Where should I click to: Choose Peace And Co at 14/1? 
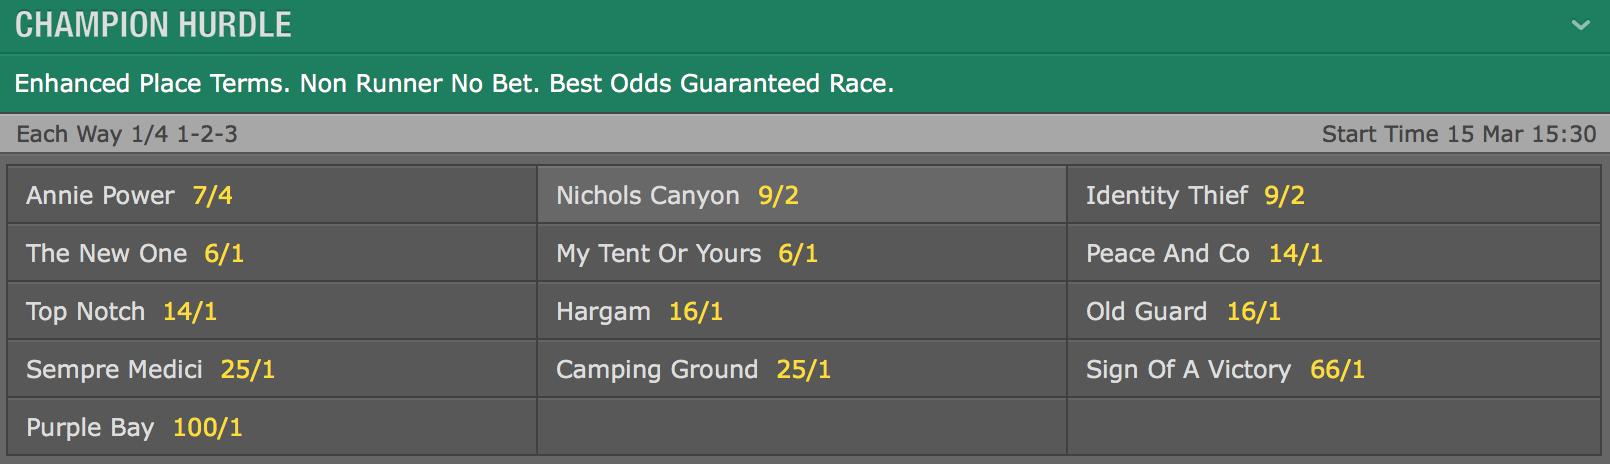(1334, 253)
